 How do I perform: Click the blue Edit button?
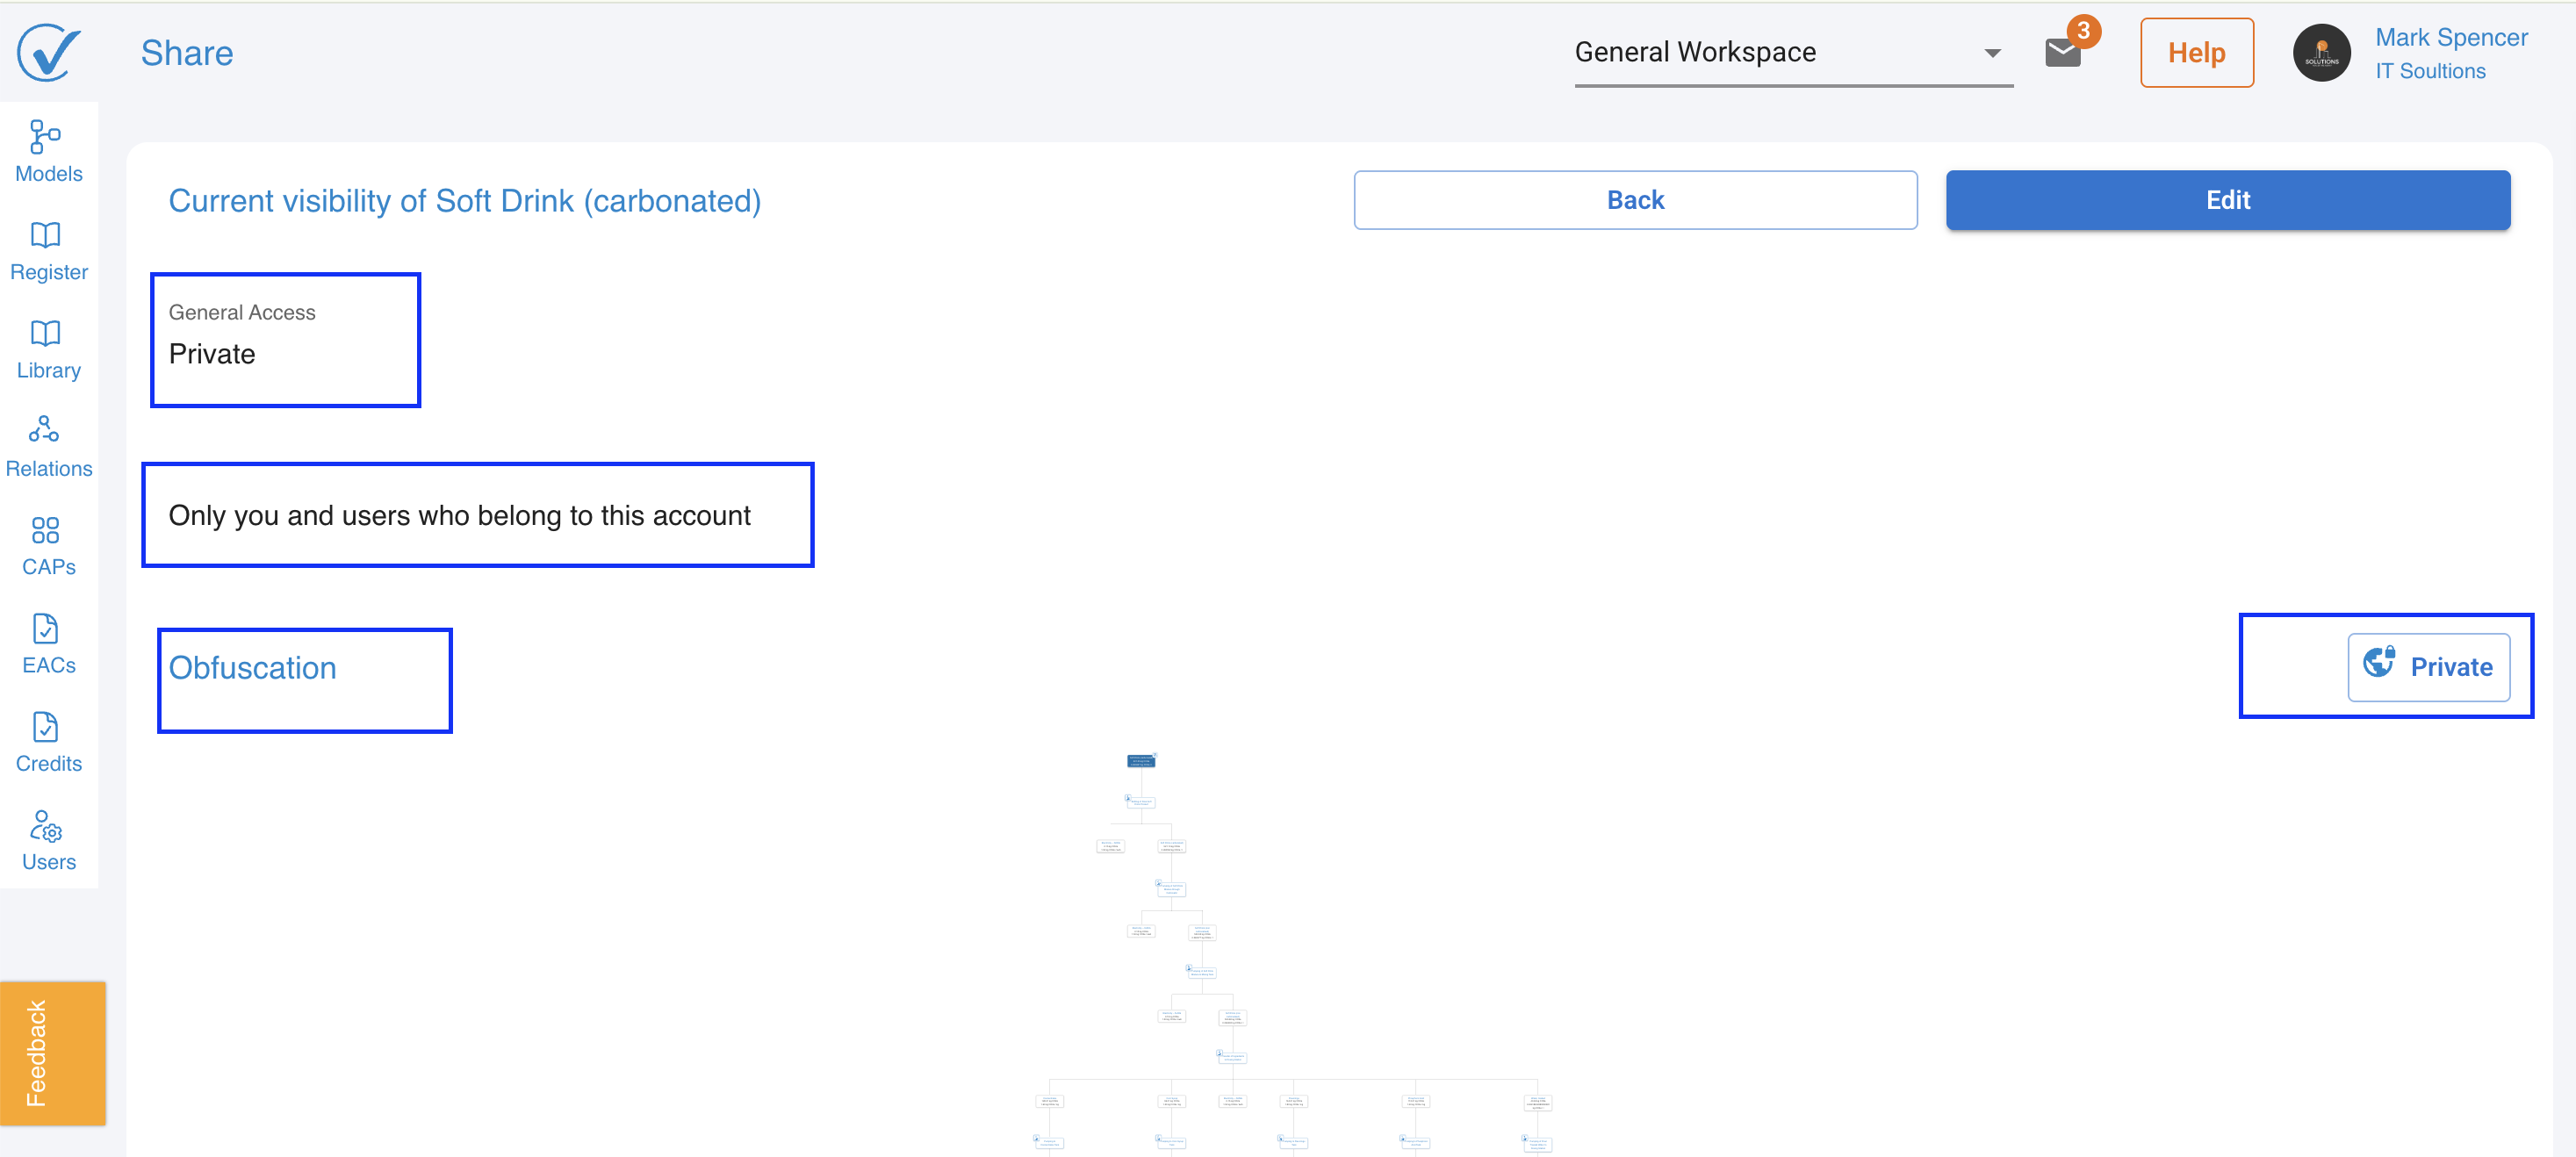point(2227,200)
